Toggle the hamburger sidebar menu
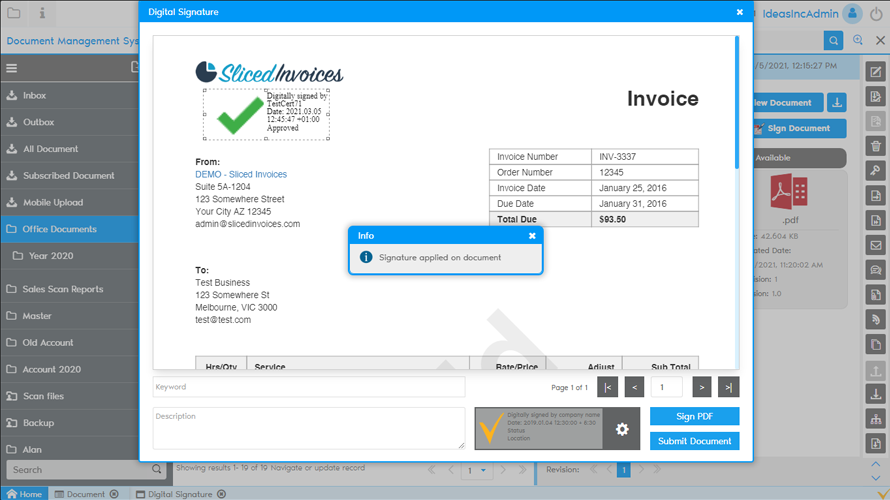890x500 pixels. click(x=11, y=68)
